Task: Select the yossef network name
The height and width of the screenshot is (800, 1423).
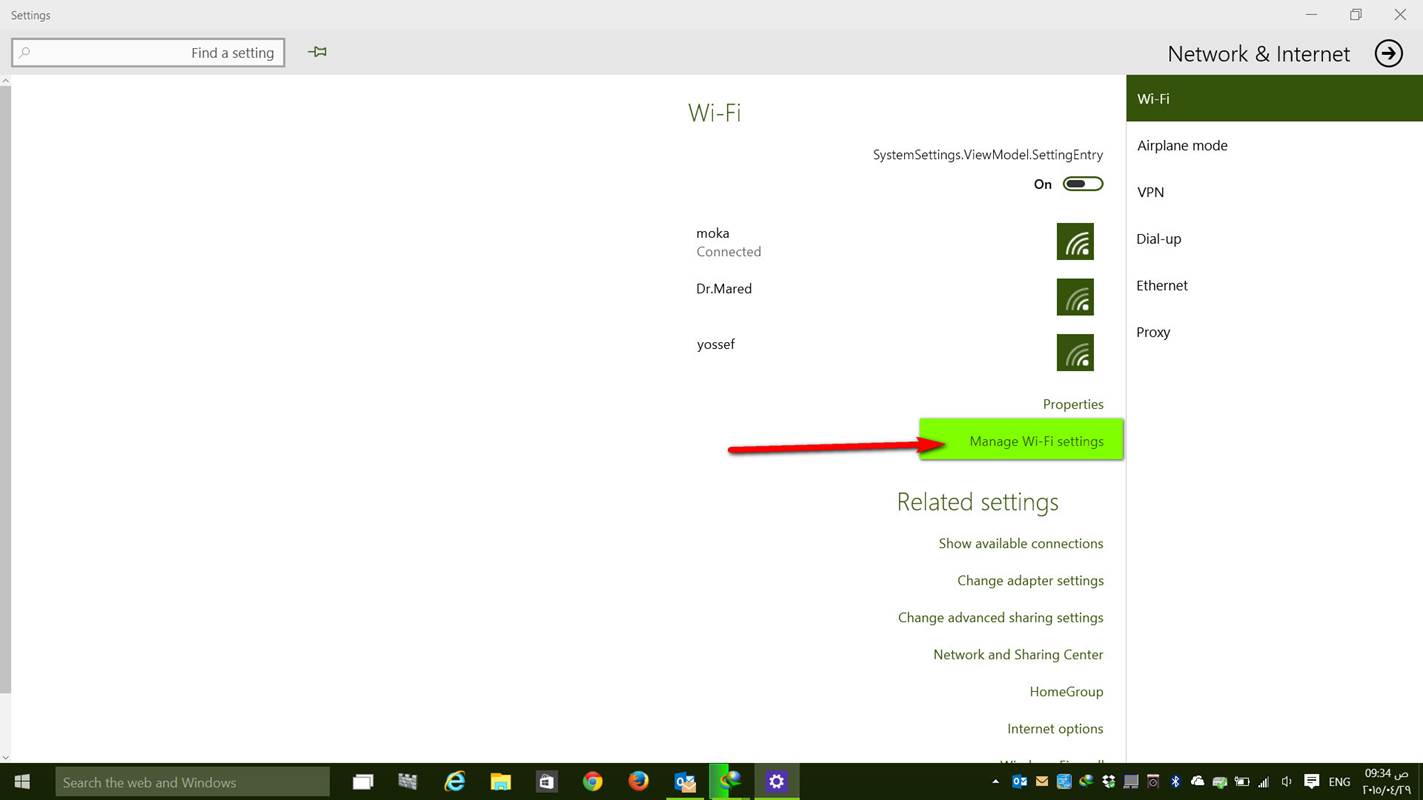Action: click(x=716, y=344)
